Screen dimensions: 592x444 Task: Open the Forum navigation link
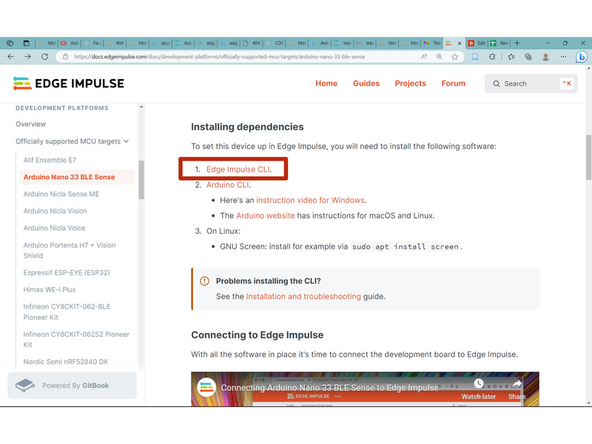pos(453,83)
